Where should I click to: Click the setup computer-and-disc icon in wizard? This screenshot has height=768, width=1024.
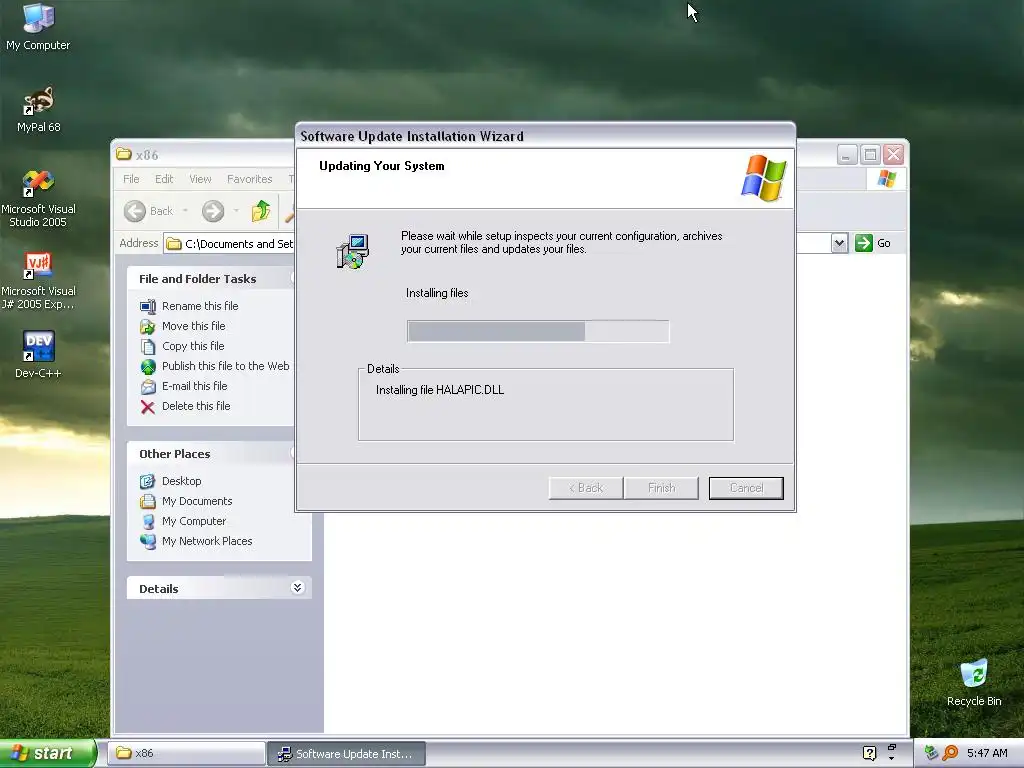coord(353,252)
